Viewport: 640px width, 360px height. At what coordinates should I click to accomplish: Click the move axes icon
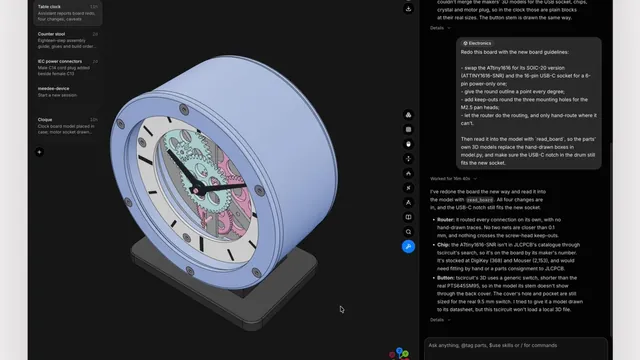tap(408, 159)
